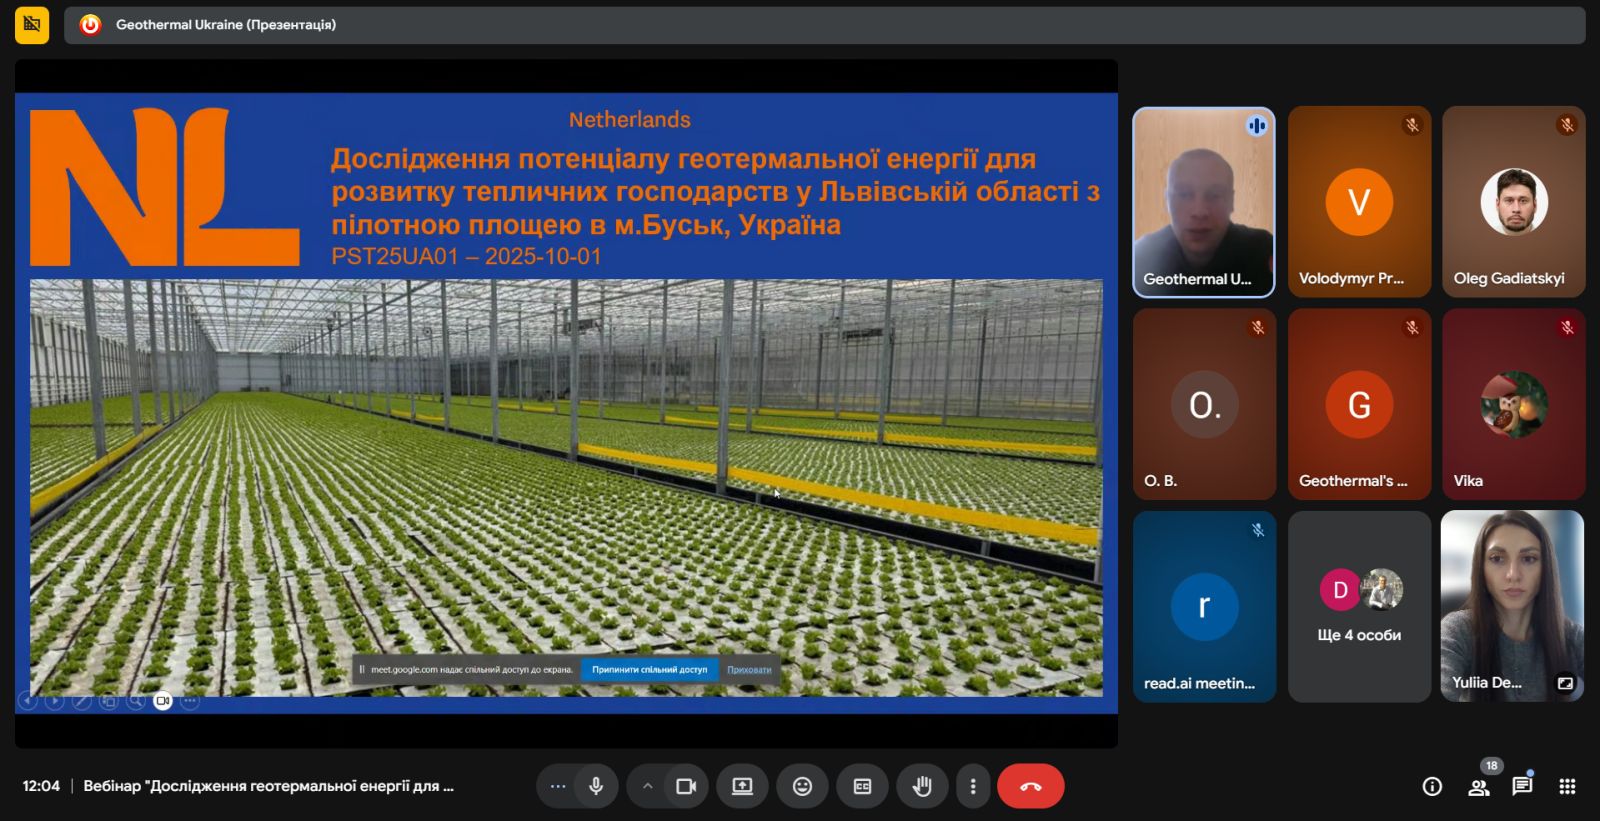Click the speaking indicator on Geothermal tile
1600x821 pixels.
tap(1257, 126)
